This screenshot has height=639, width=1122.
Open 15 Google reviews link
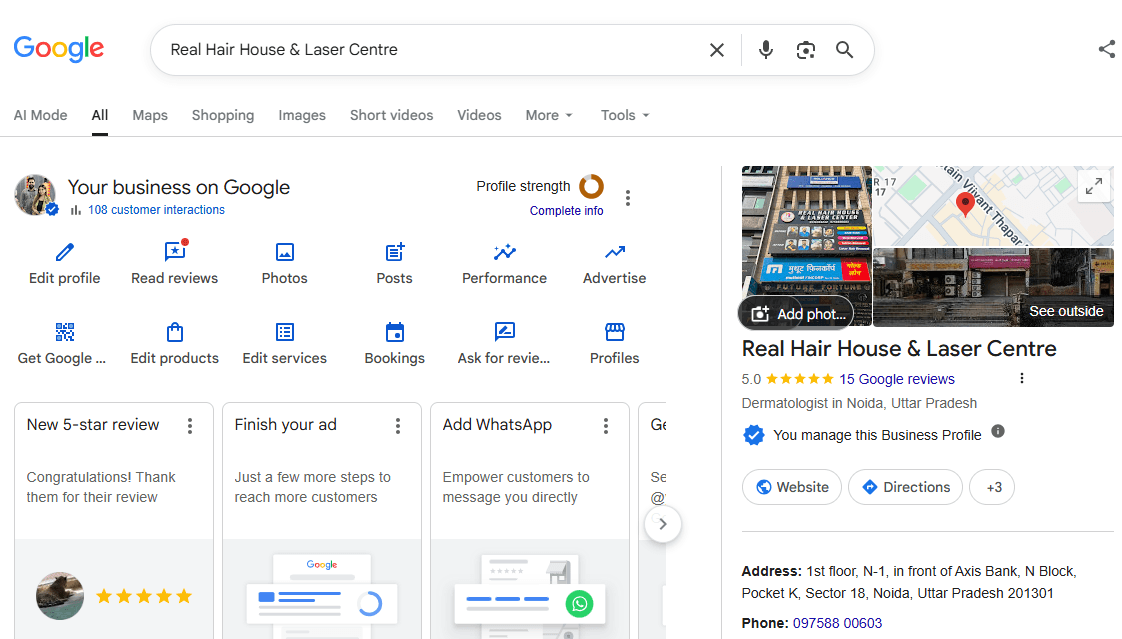pyautogui.click(x=897, y=379)
